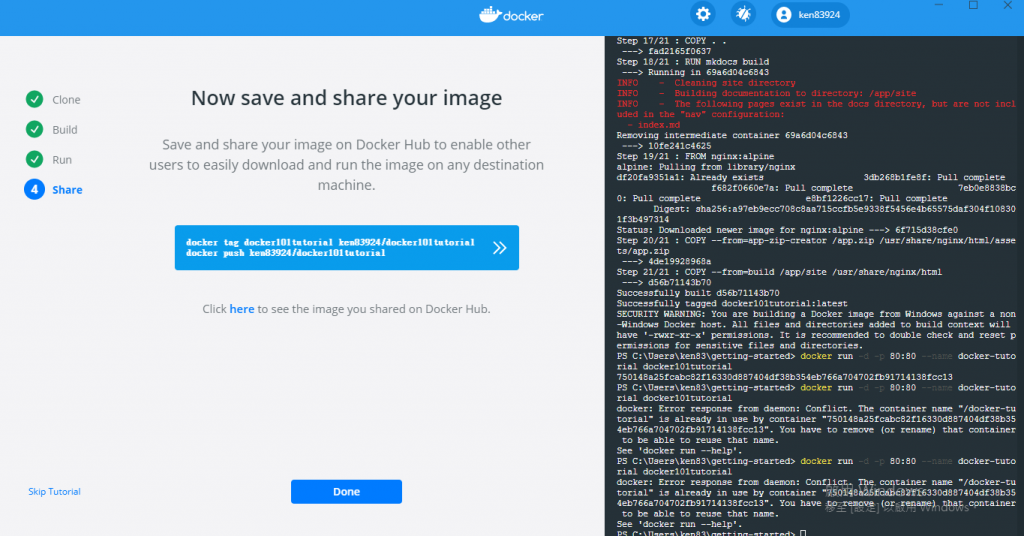
Task: Click the Skip Tutorial link
Action: [54, 492]
